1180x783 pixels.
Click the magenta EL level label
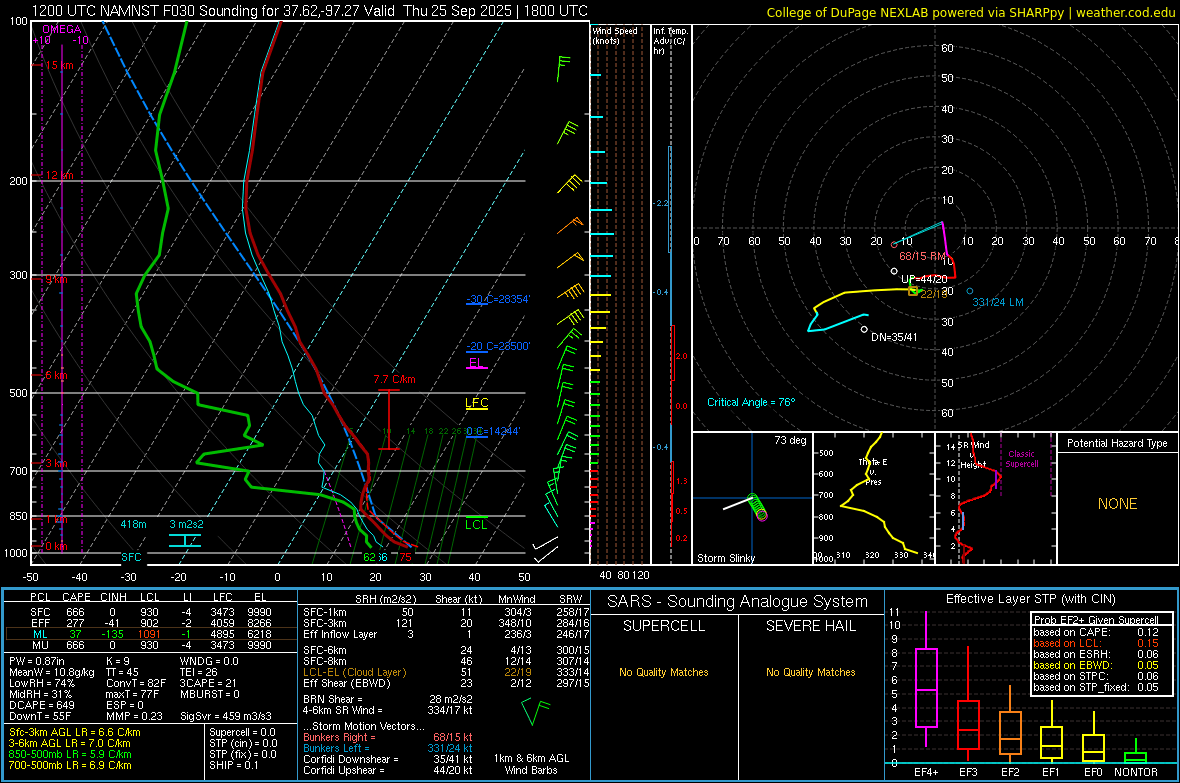coord(476,363)
